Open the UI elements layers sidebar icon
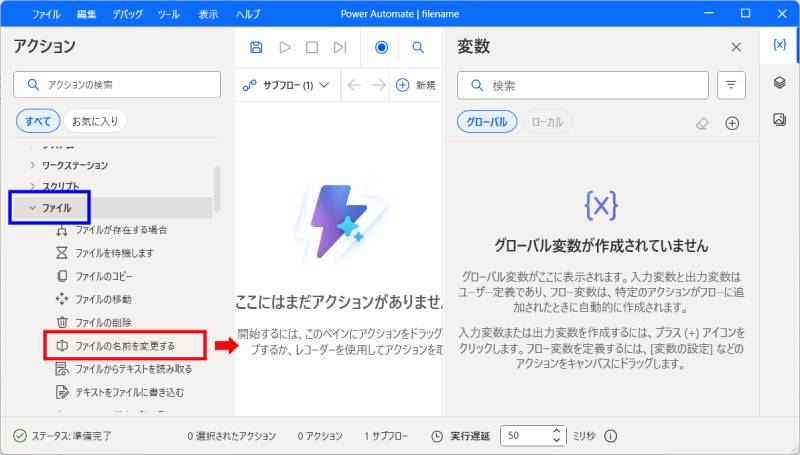 pyautogui.click(x=779, y=82)
